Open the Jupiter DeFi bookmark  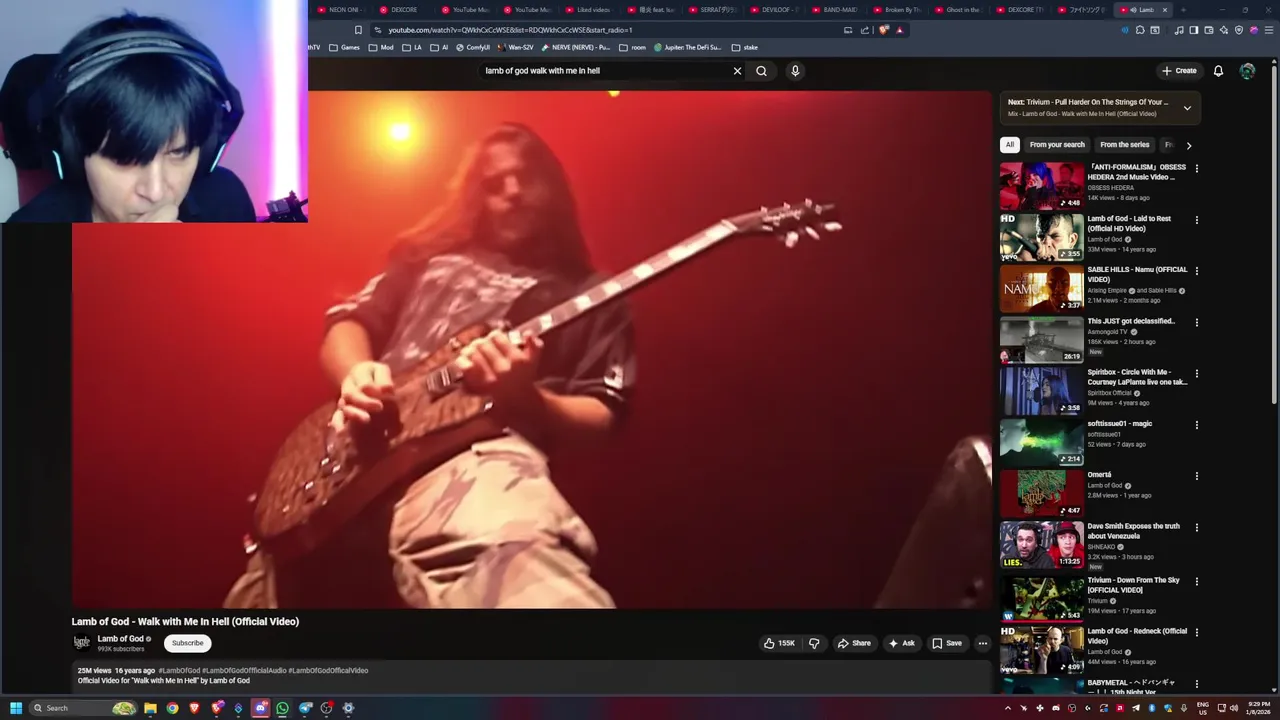688,47
